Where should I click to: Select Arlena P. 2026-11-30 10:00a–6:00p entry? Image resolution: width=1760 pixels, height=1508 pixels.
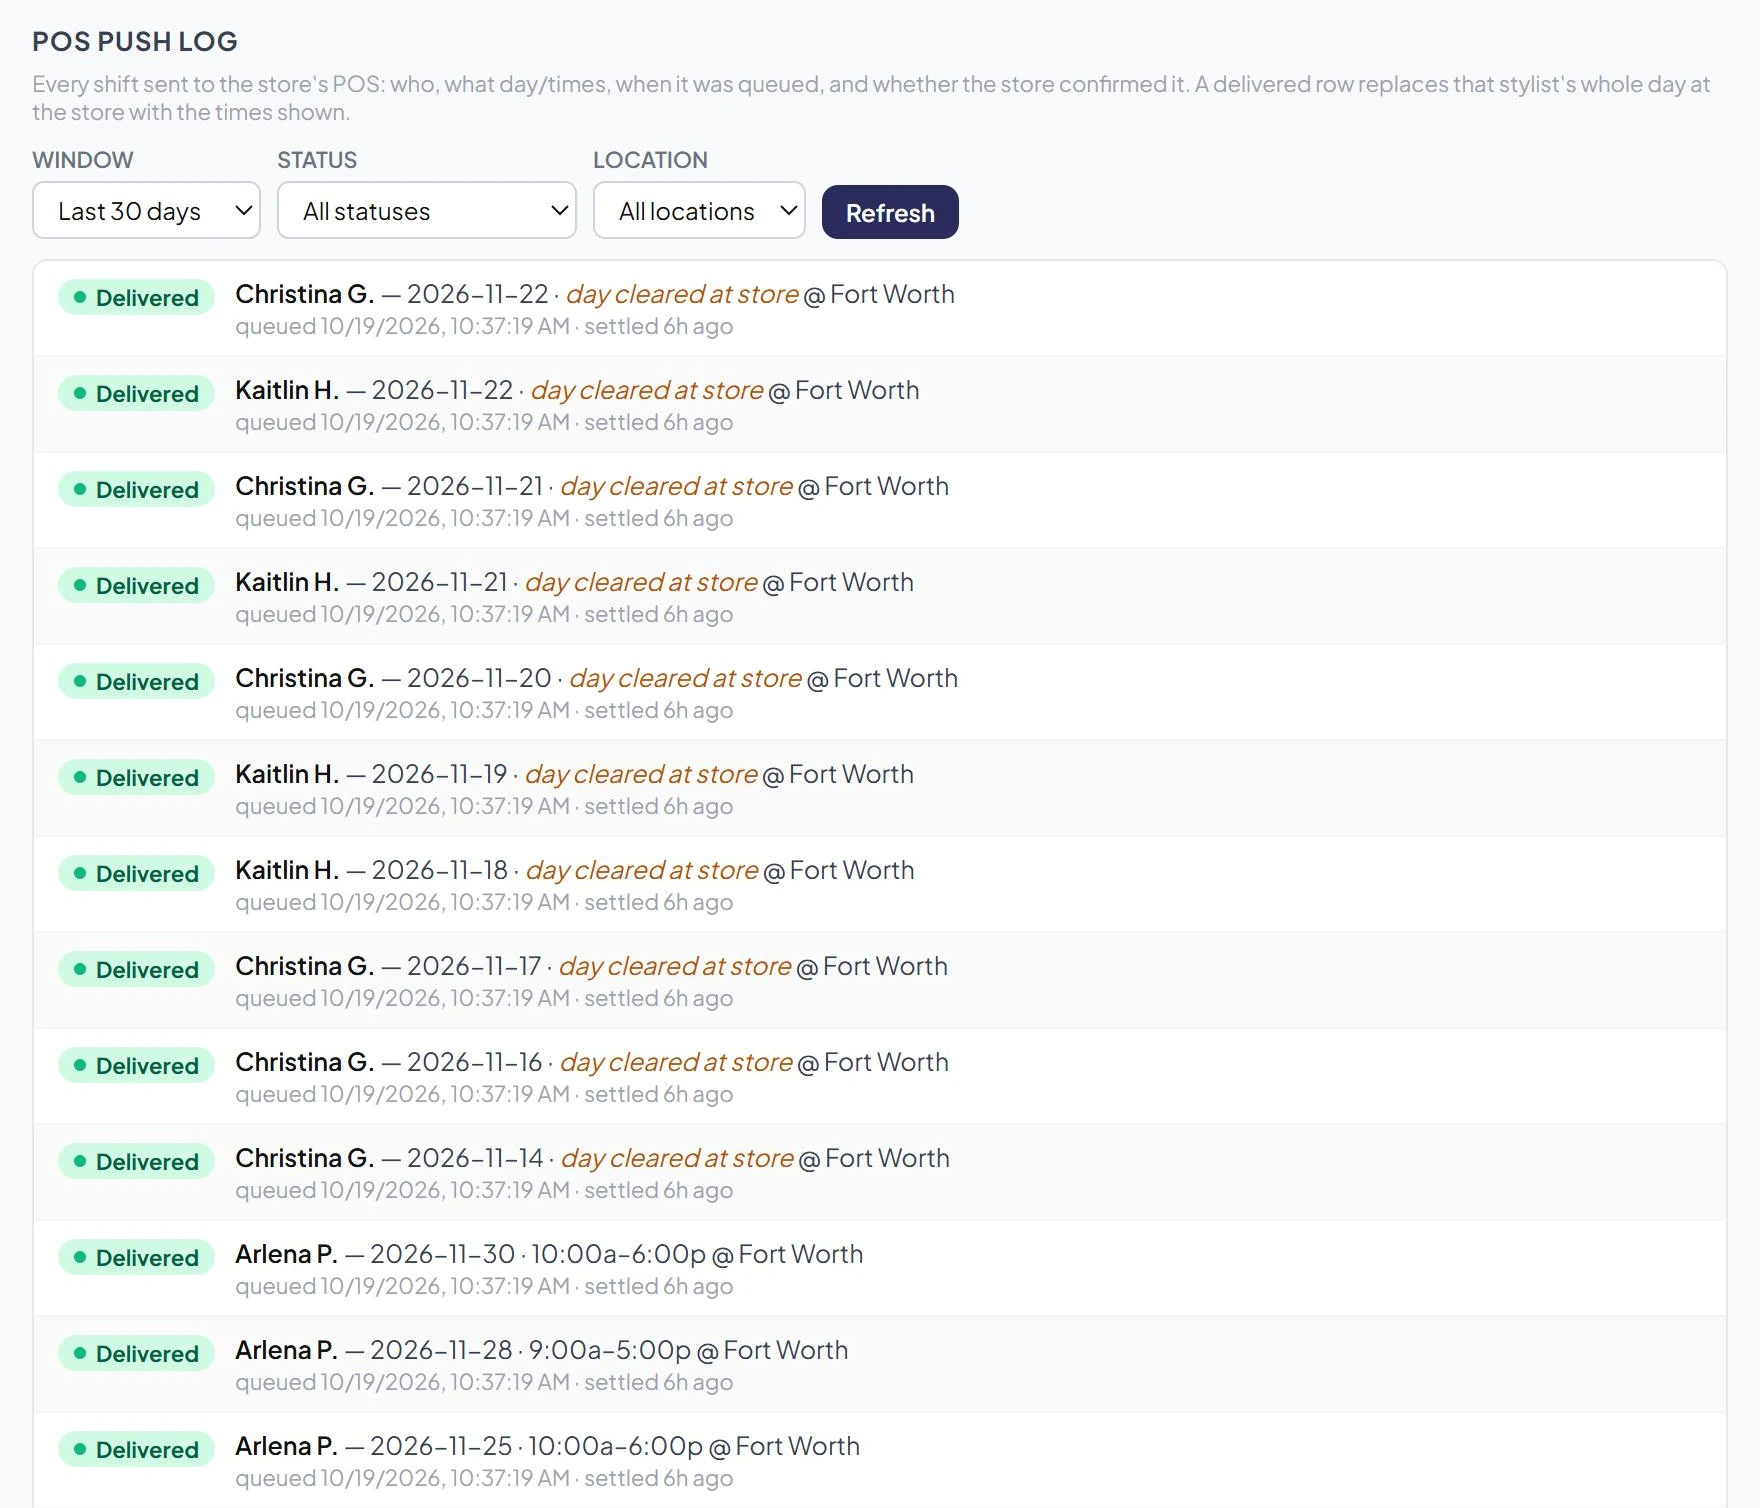click(x=549, y=1255)
